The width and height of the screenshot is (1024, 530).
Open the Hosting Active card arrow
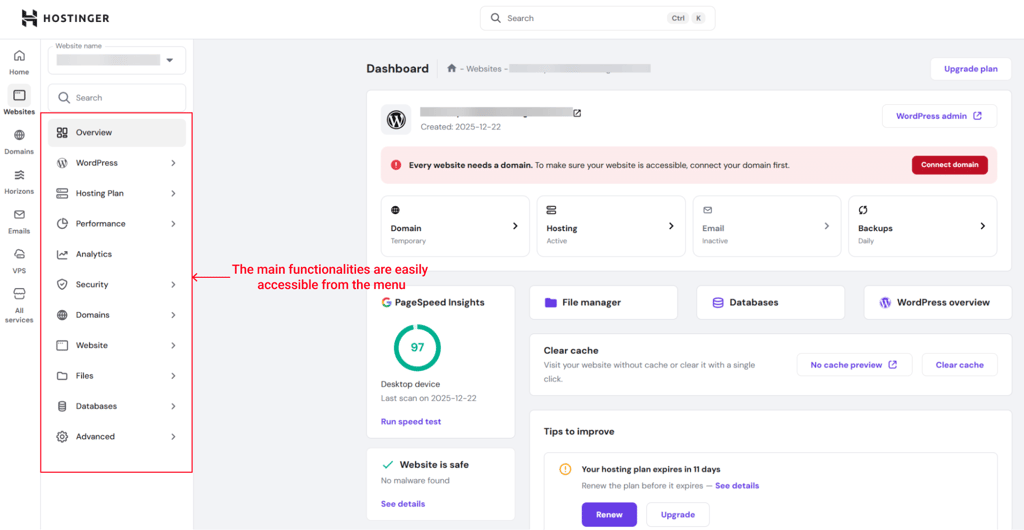tap(671, 226)
